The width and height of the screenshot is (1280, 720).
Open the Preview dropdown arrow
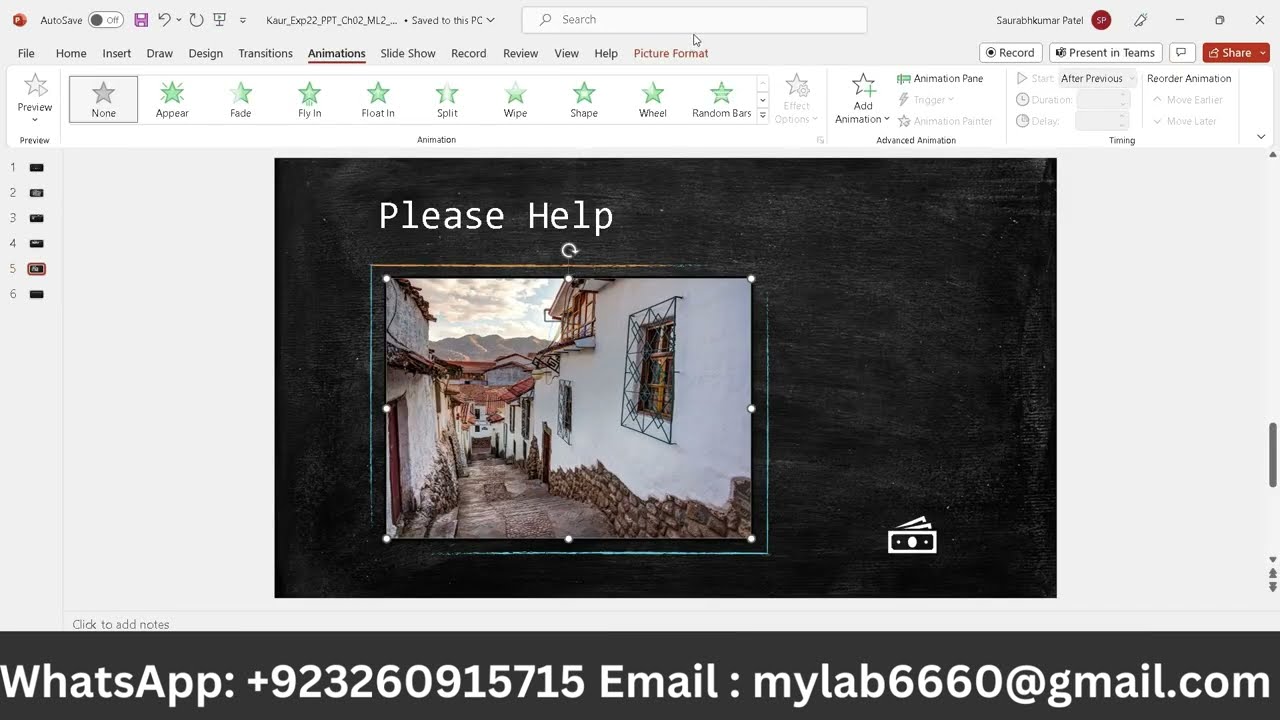(x=35, y=120)
